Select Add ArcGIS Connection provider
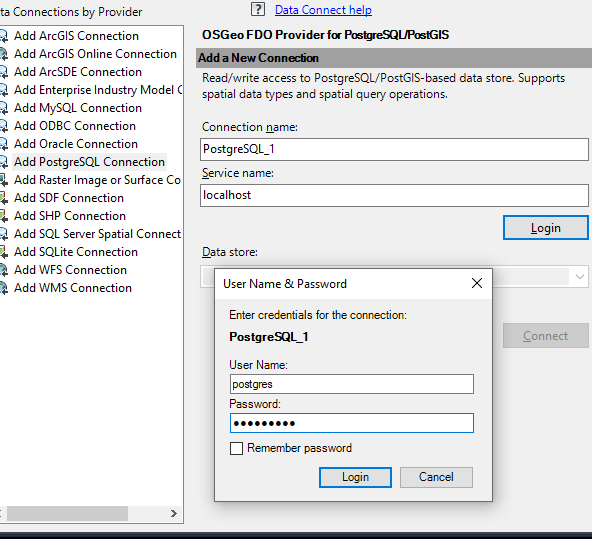592x539 pixels. click(76, 36)
